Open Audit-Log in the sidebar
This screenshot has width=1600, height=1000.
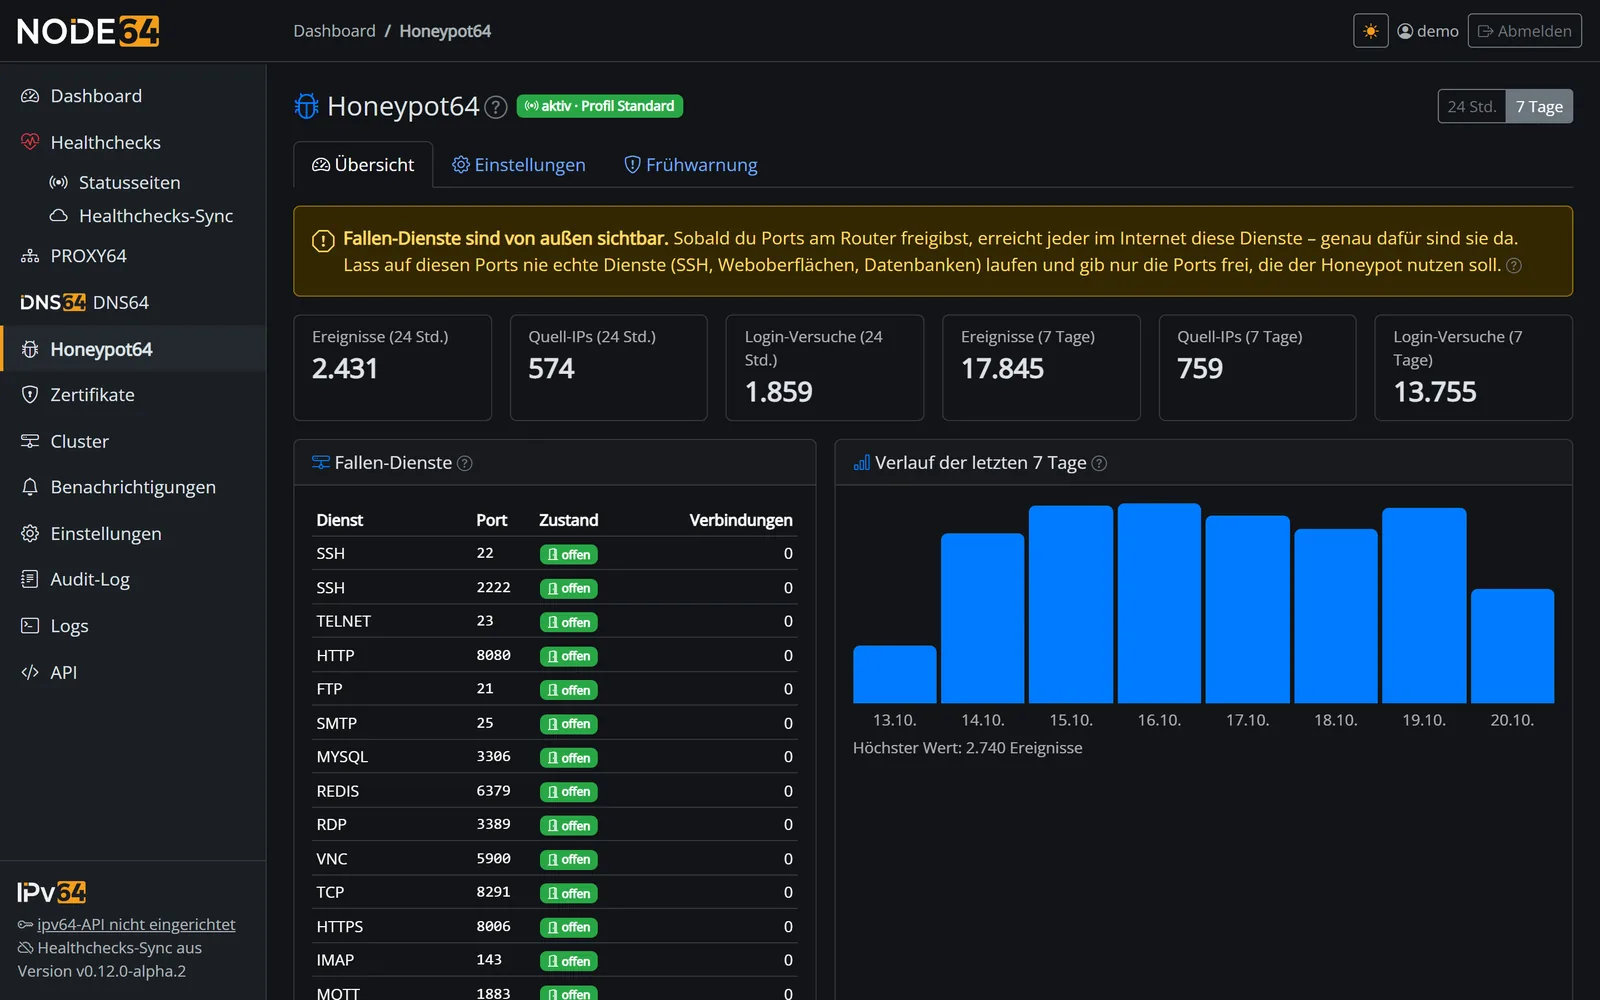click(133, 579)
